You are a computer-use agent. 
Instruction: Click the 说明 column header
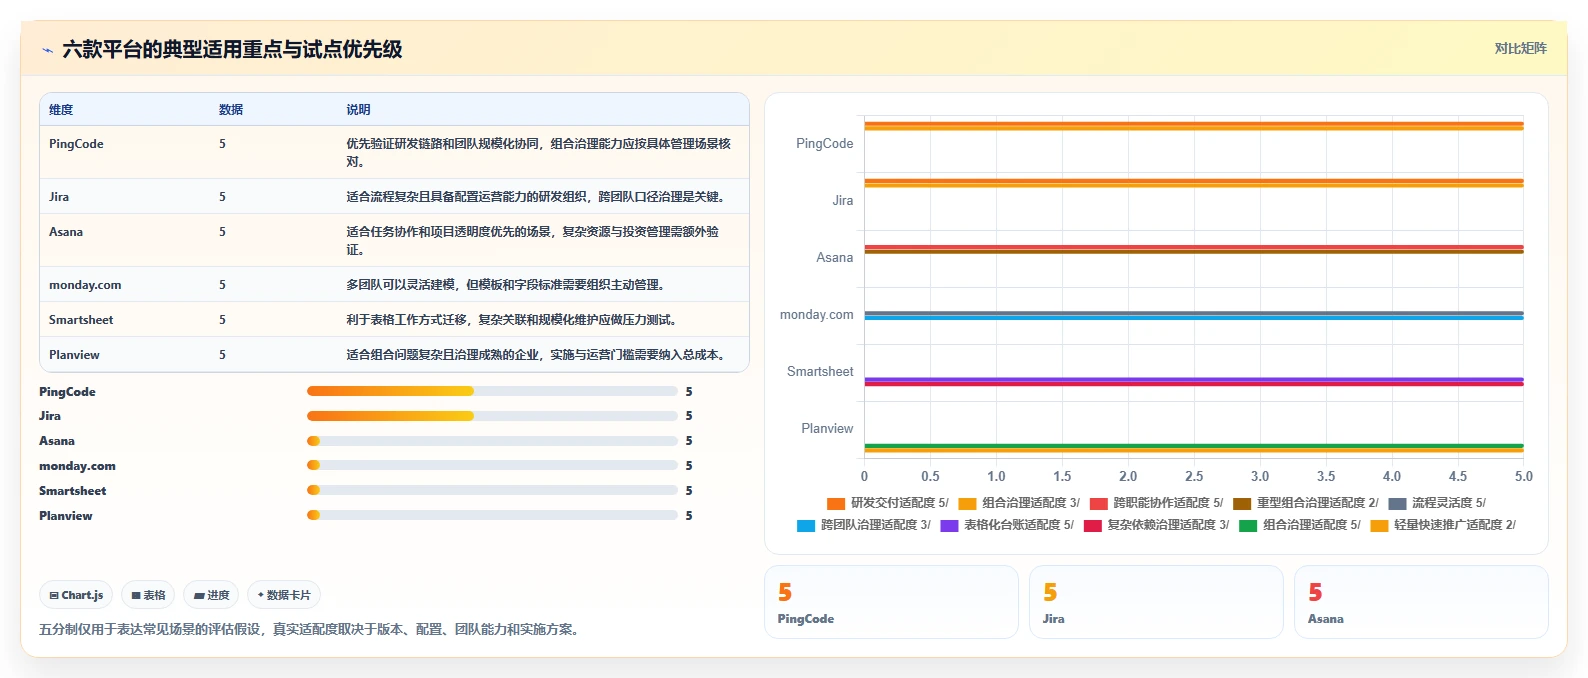click(358, 110)
